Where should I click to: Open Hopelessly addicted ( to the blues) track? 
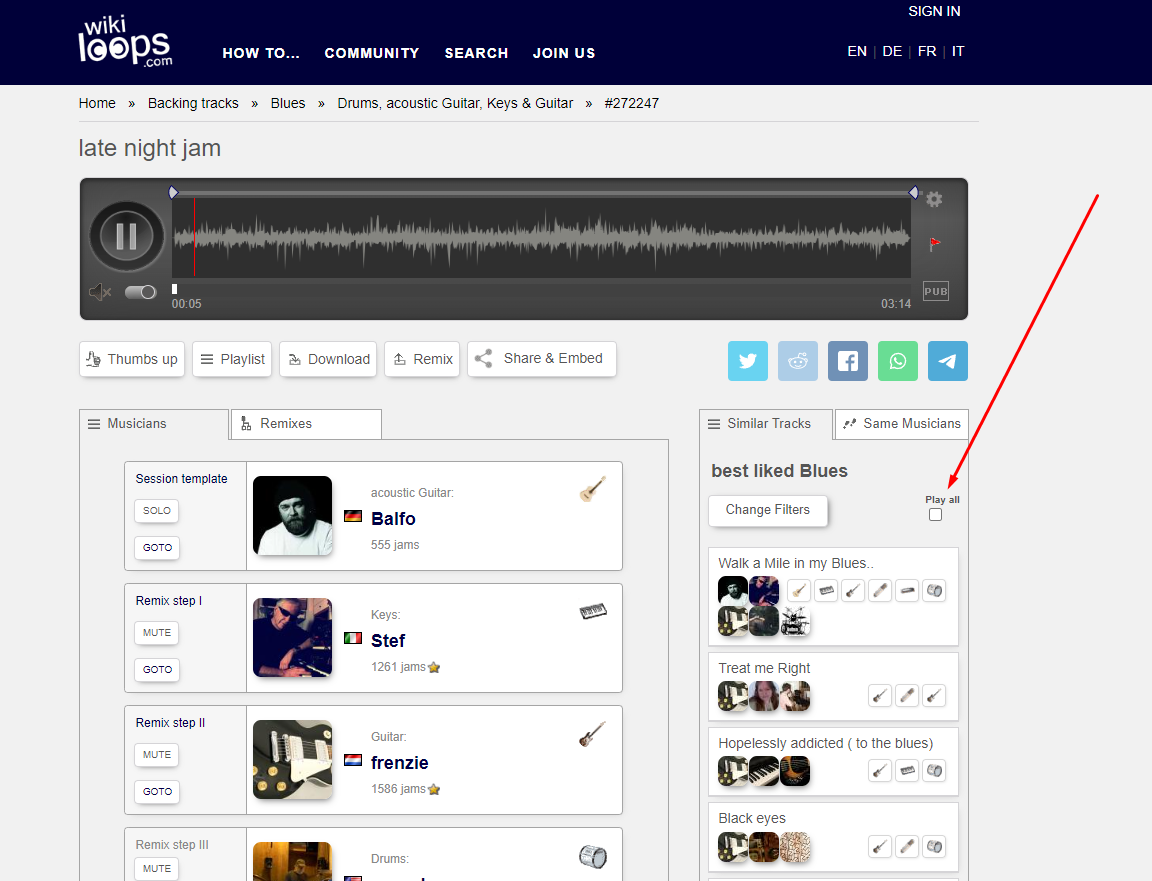(825, 744)
